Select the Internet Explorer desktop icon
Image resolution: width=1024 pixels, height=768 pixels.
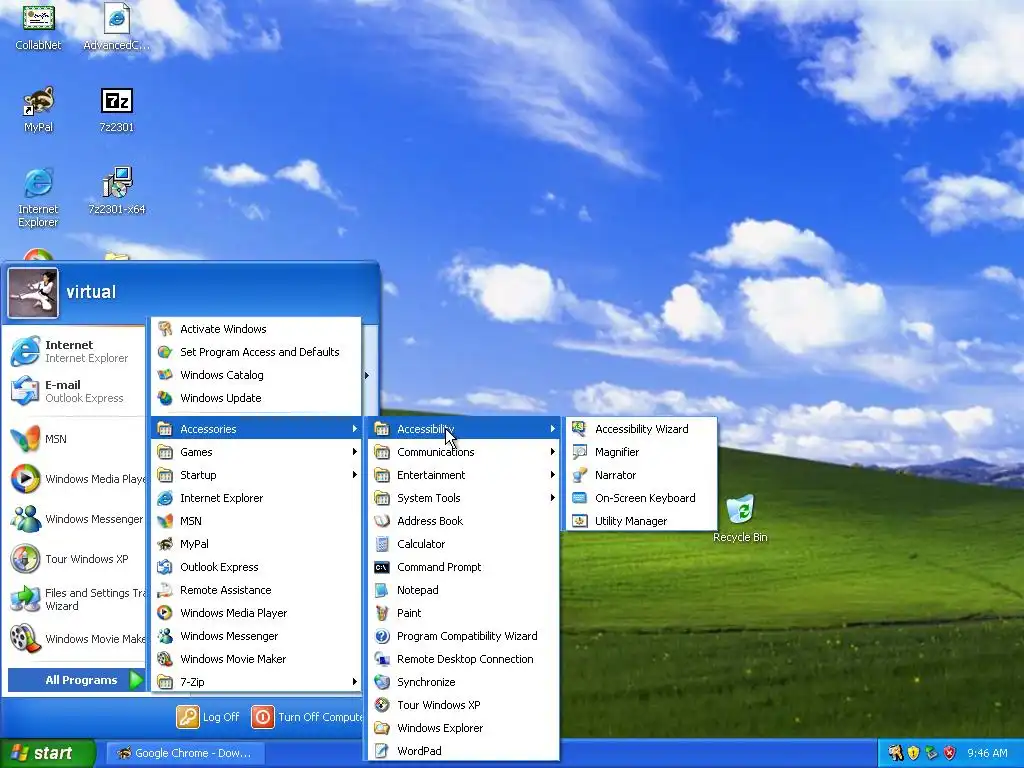pyautogui.click(x=39, y=197)
